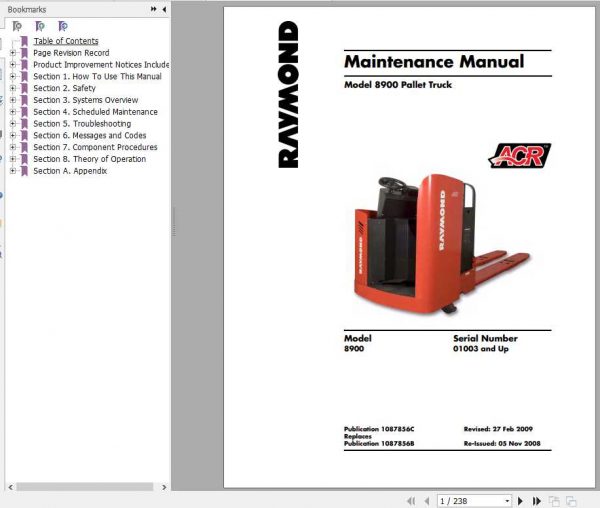The height and width of the screenshot is (508, 600).
Task: Open Section 2. Safety bookmark
Action: (x=64, y=88)
